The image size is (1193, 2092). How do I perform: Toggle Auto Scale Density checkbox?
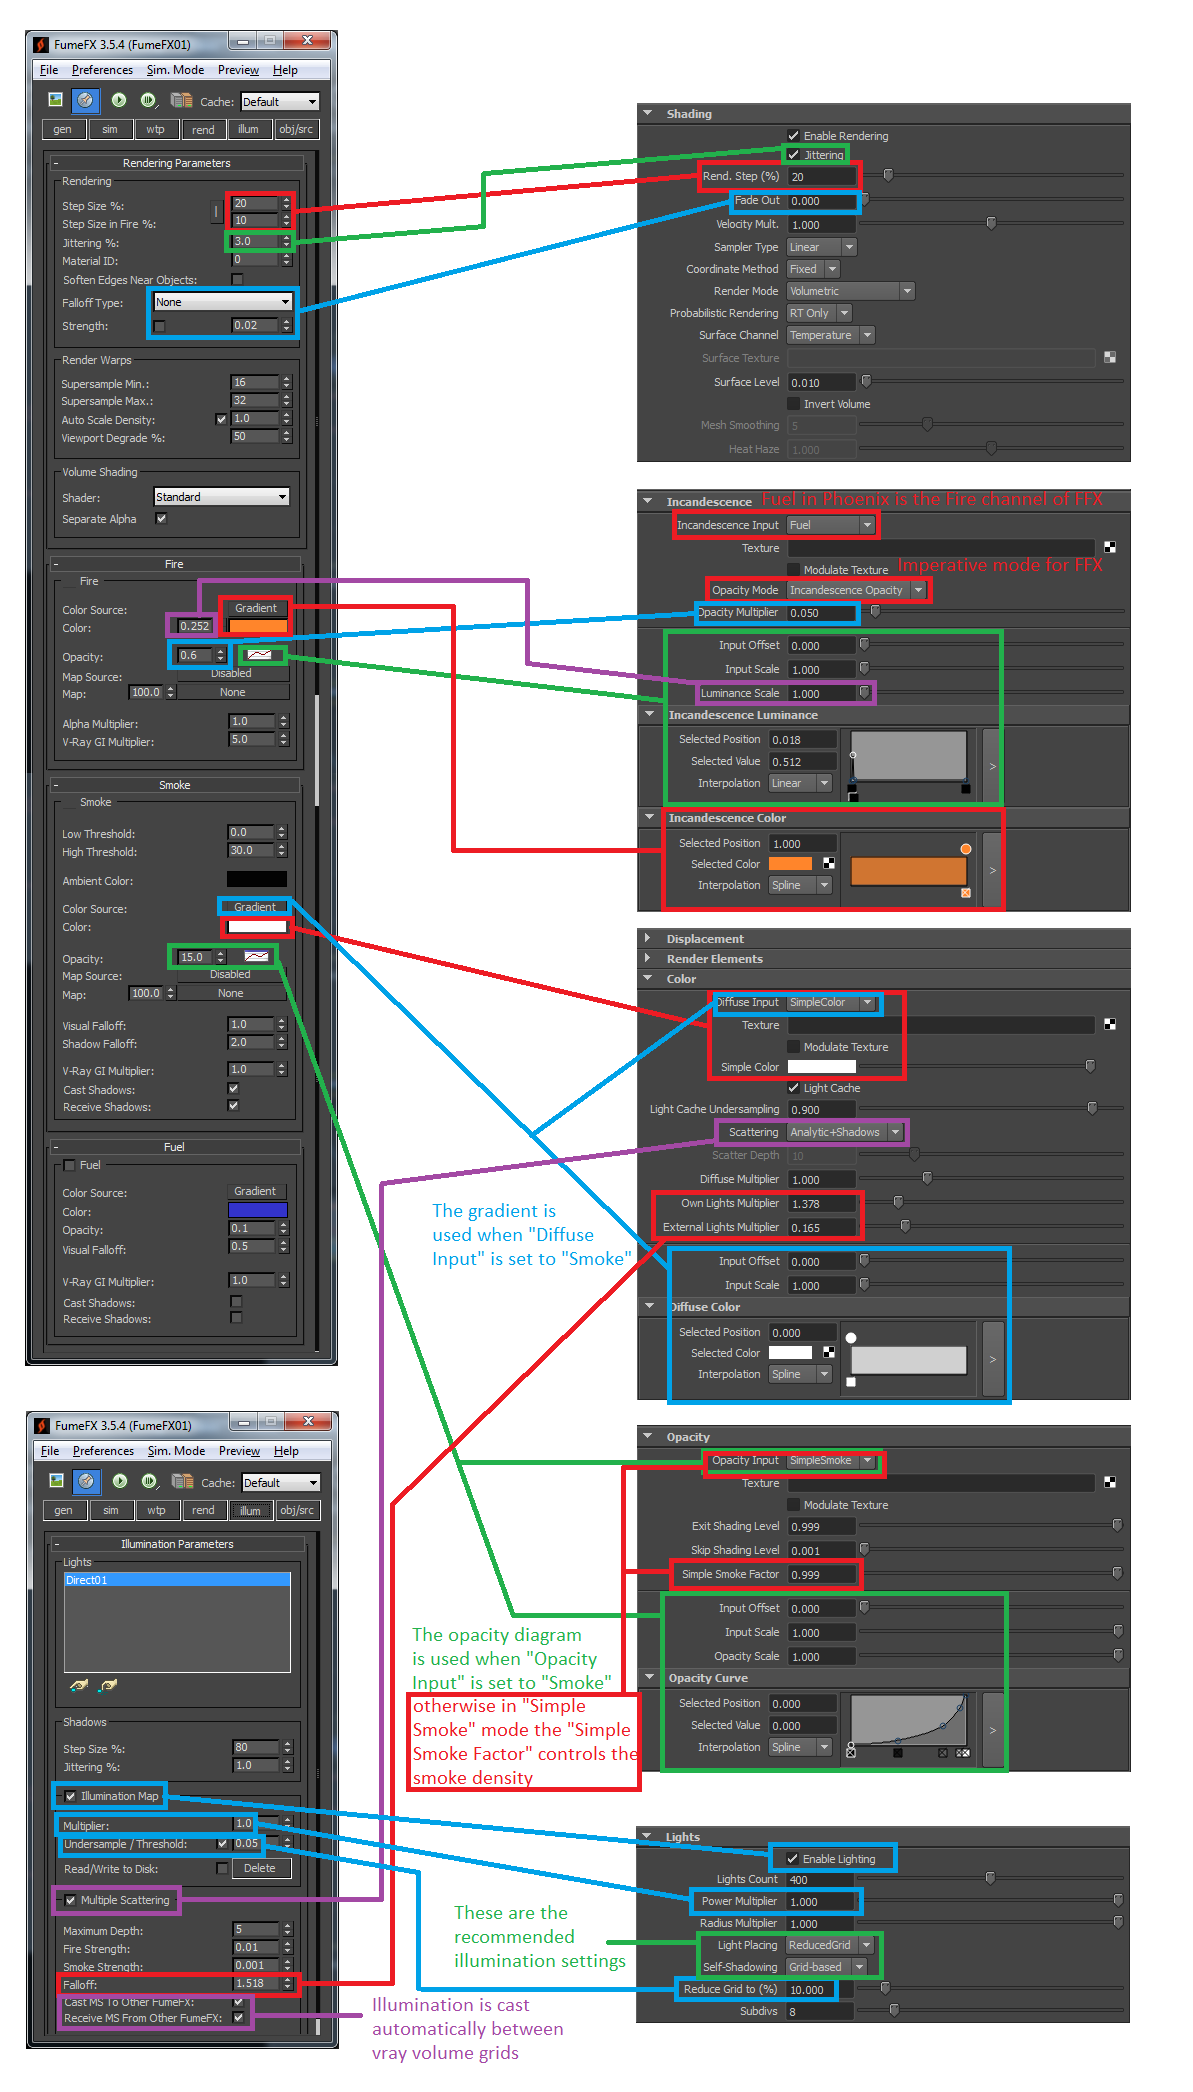(x=221, y=419)
